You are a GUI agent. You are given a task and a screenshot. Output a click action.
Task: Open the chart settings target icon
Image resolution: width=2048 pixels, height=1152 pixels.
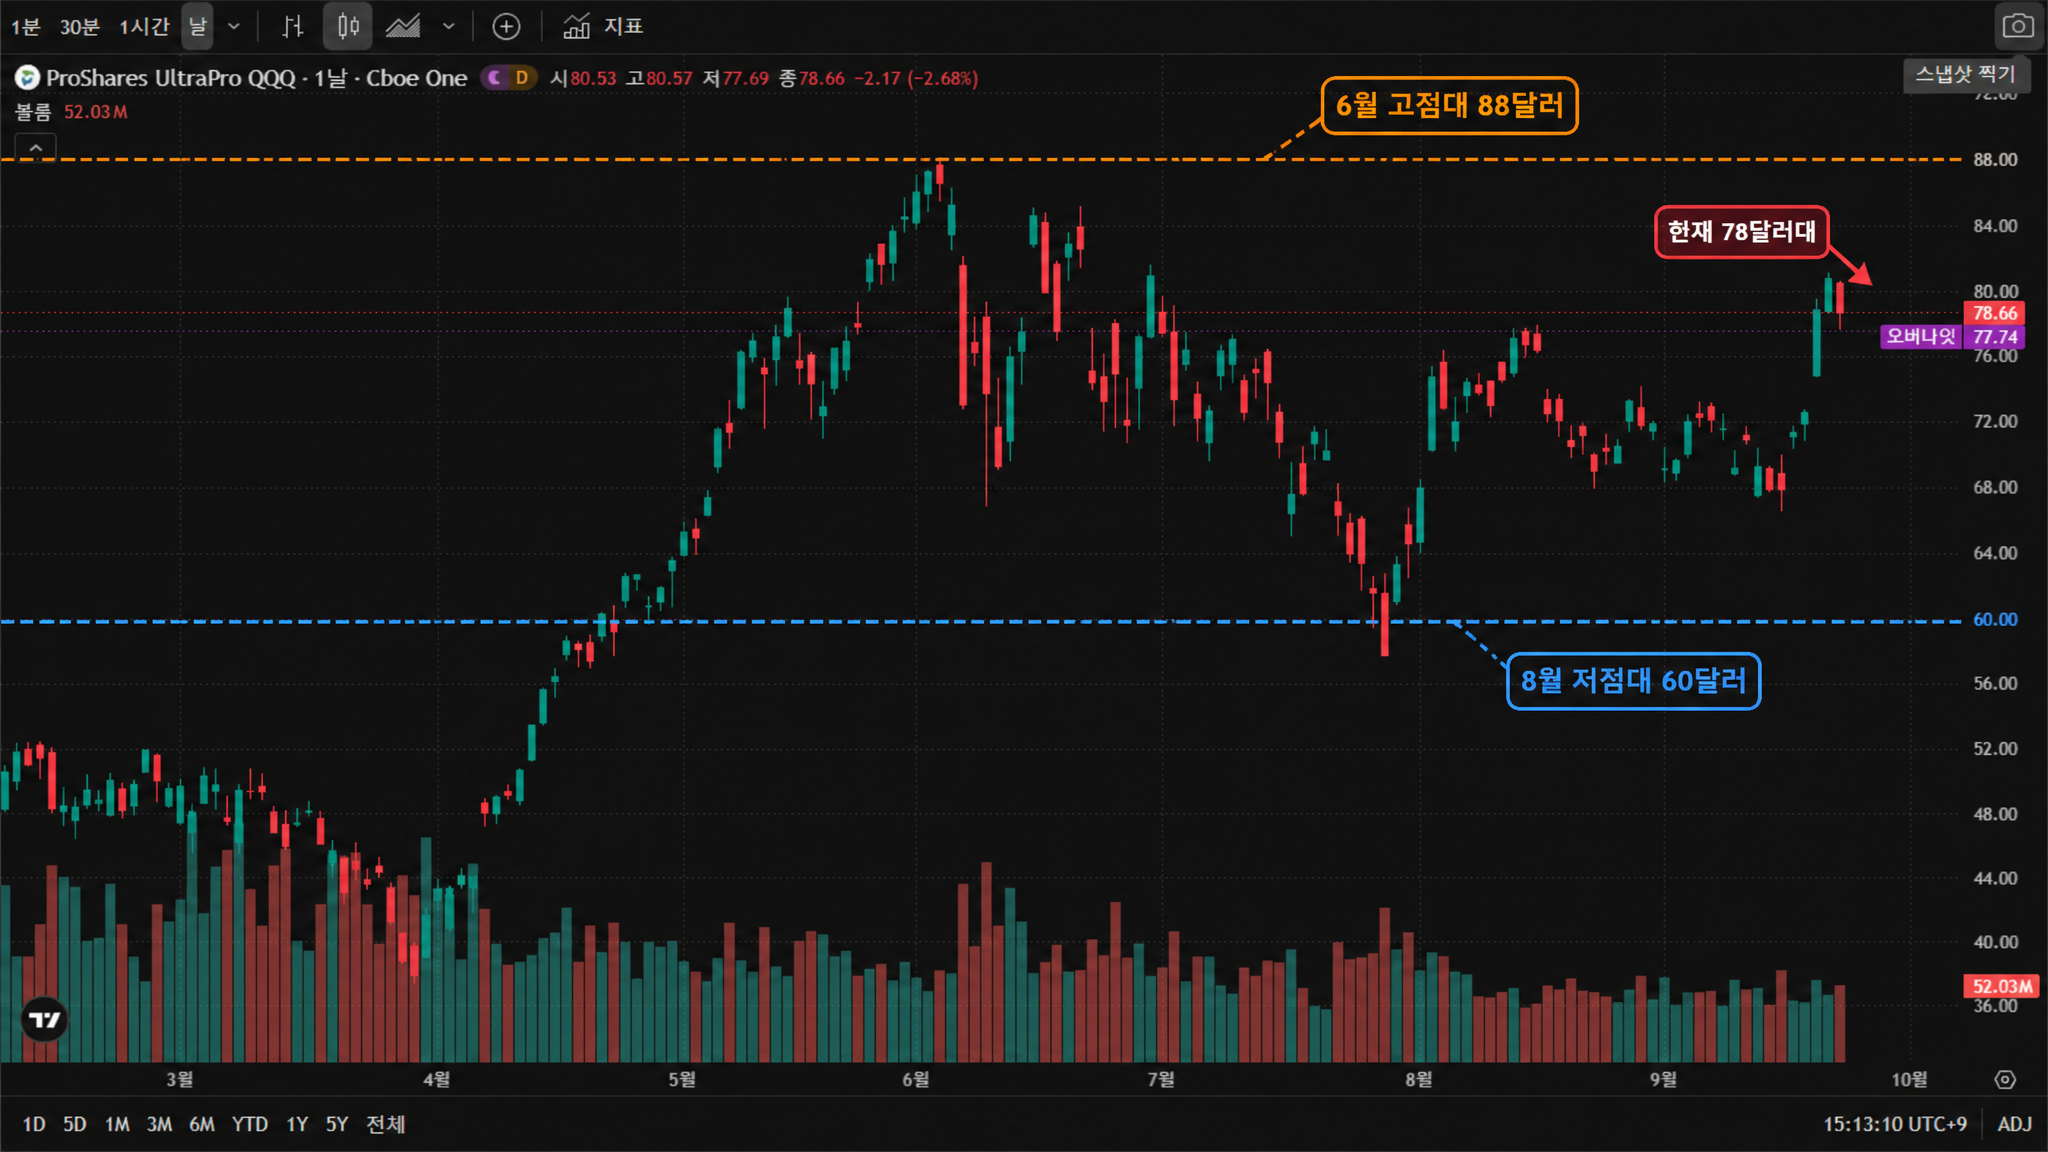[x=2005, y=1079]
